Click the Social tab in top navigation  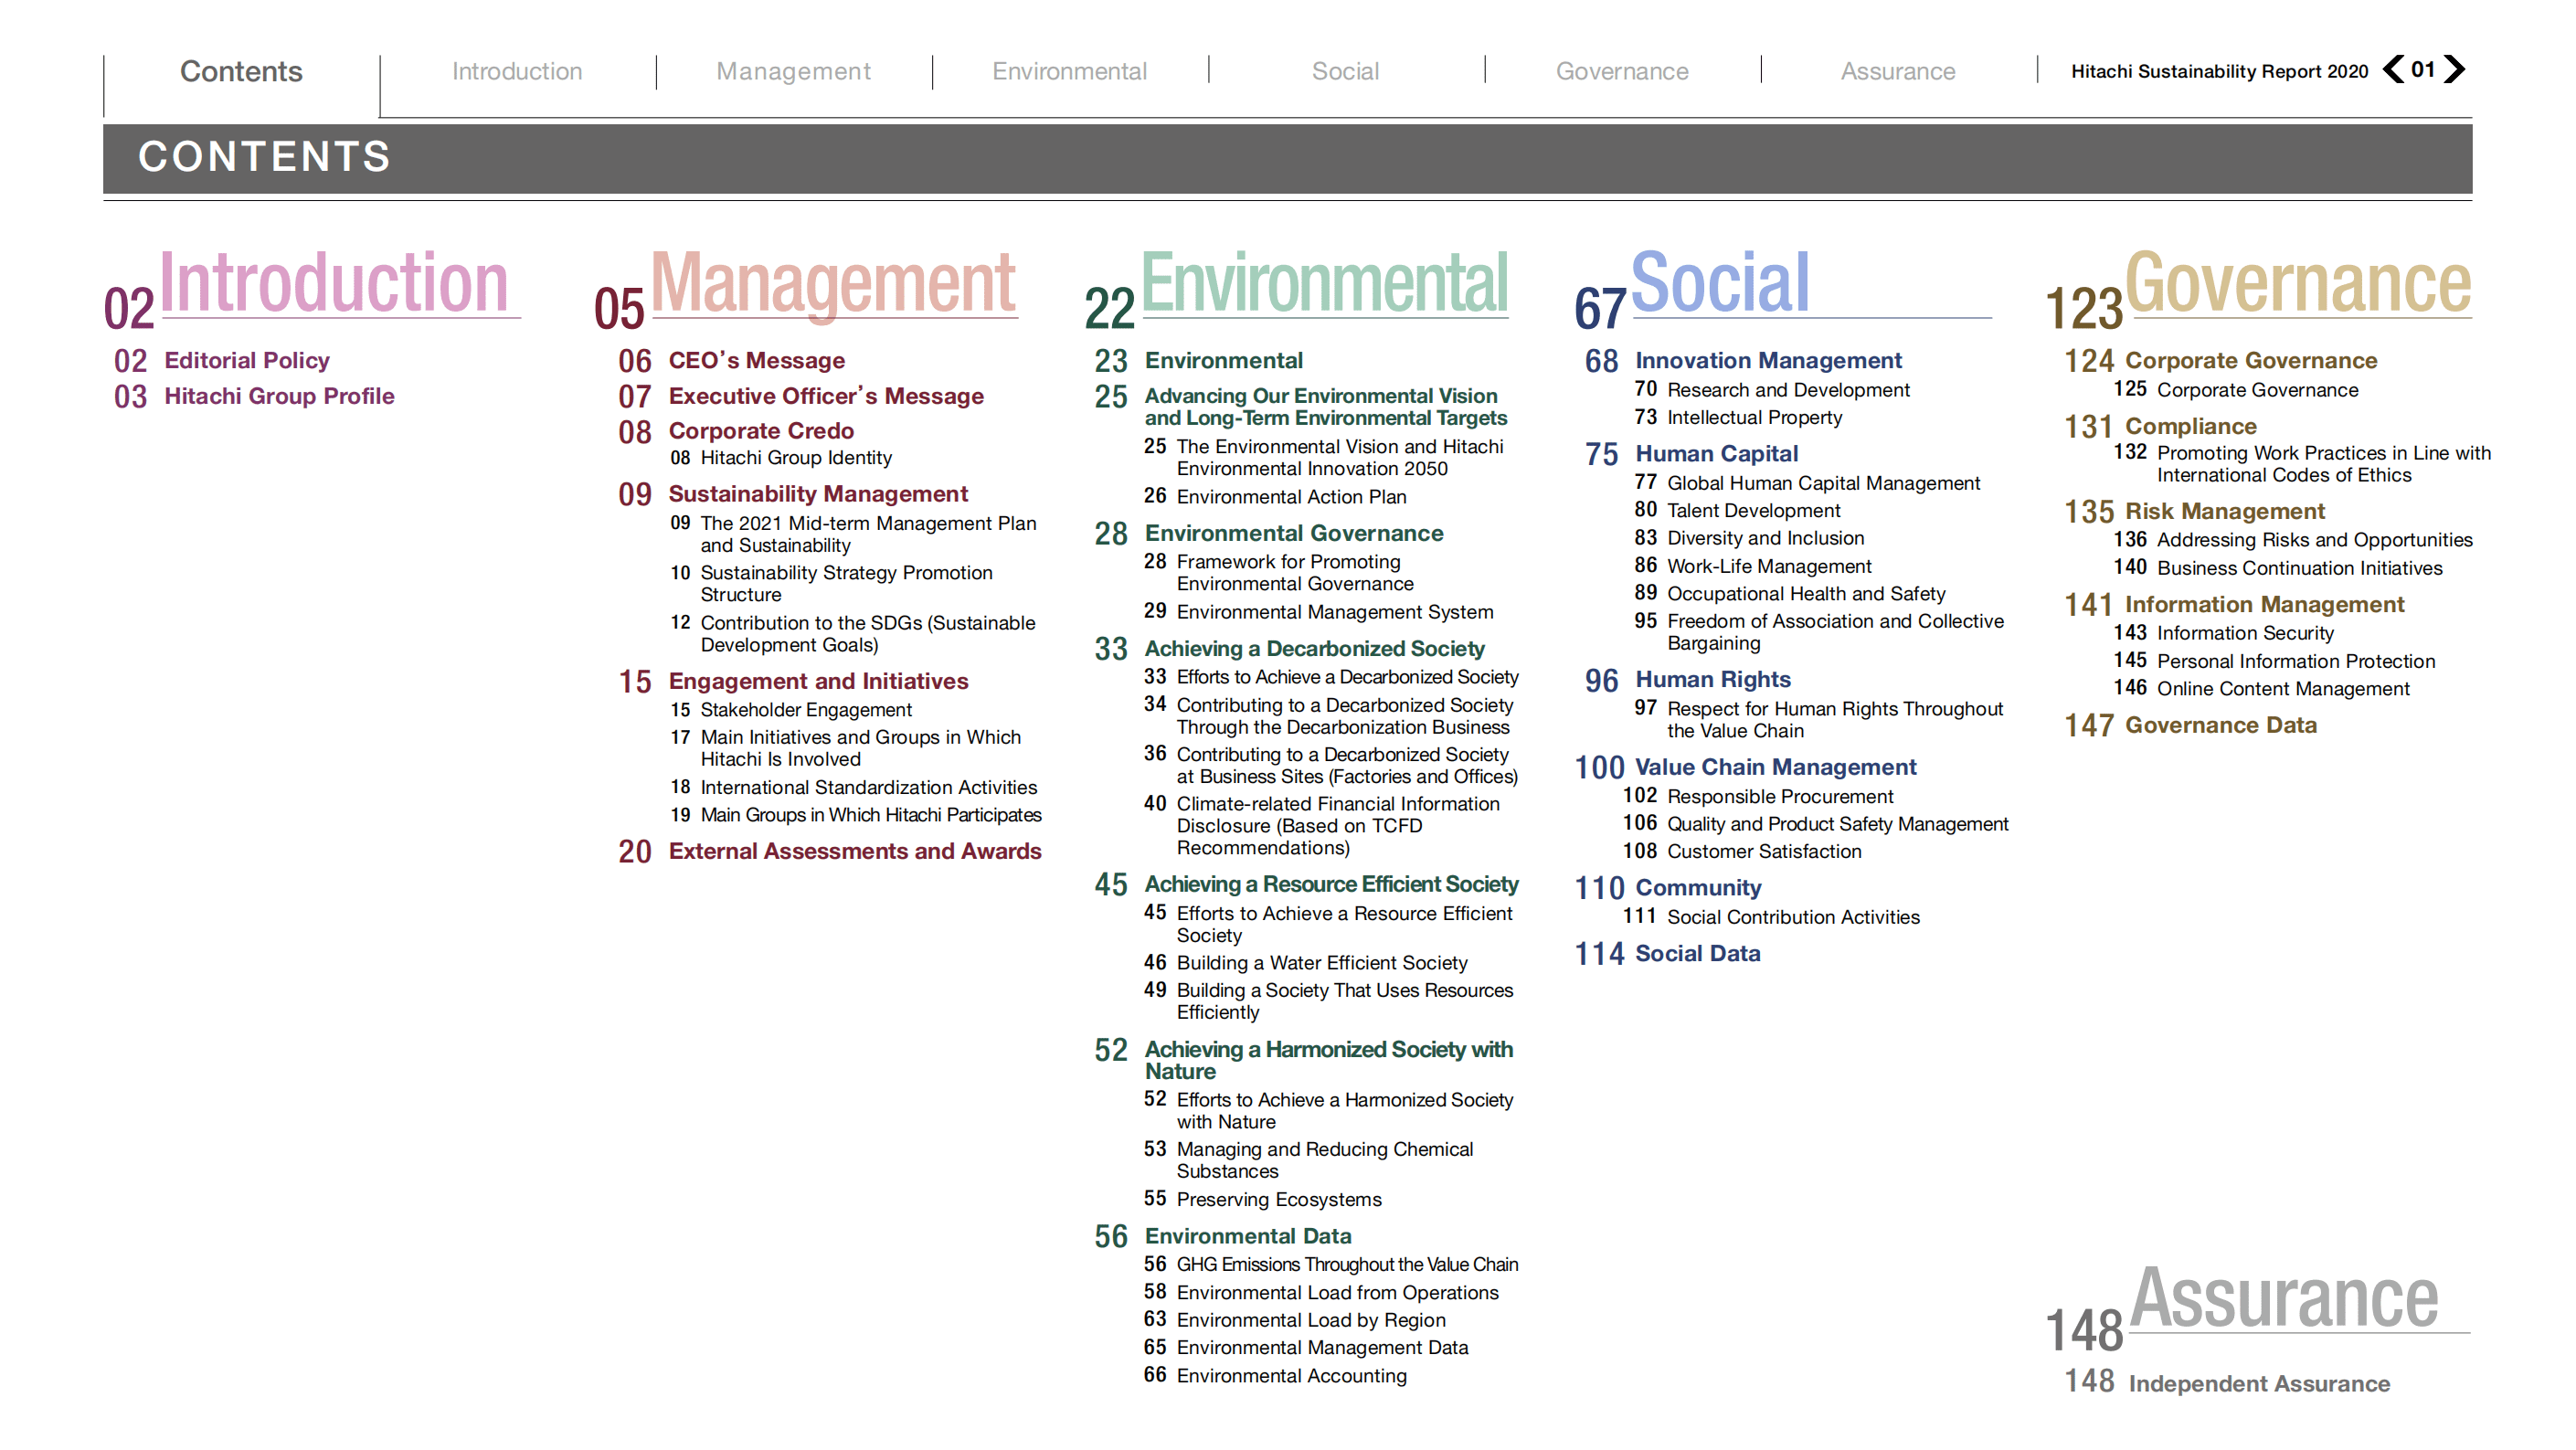tap(1345, 71)
